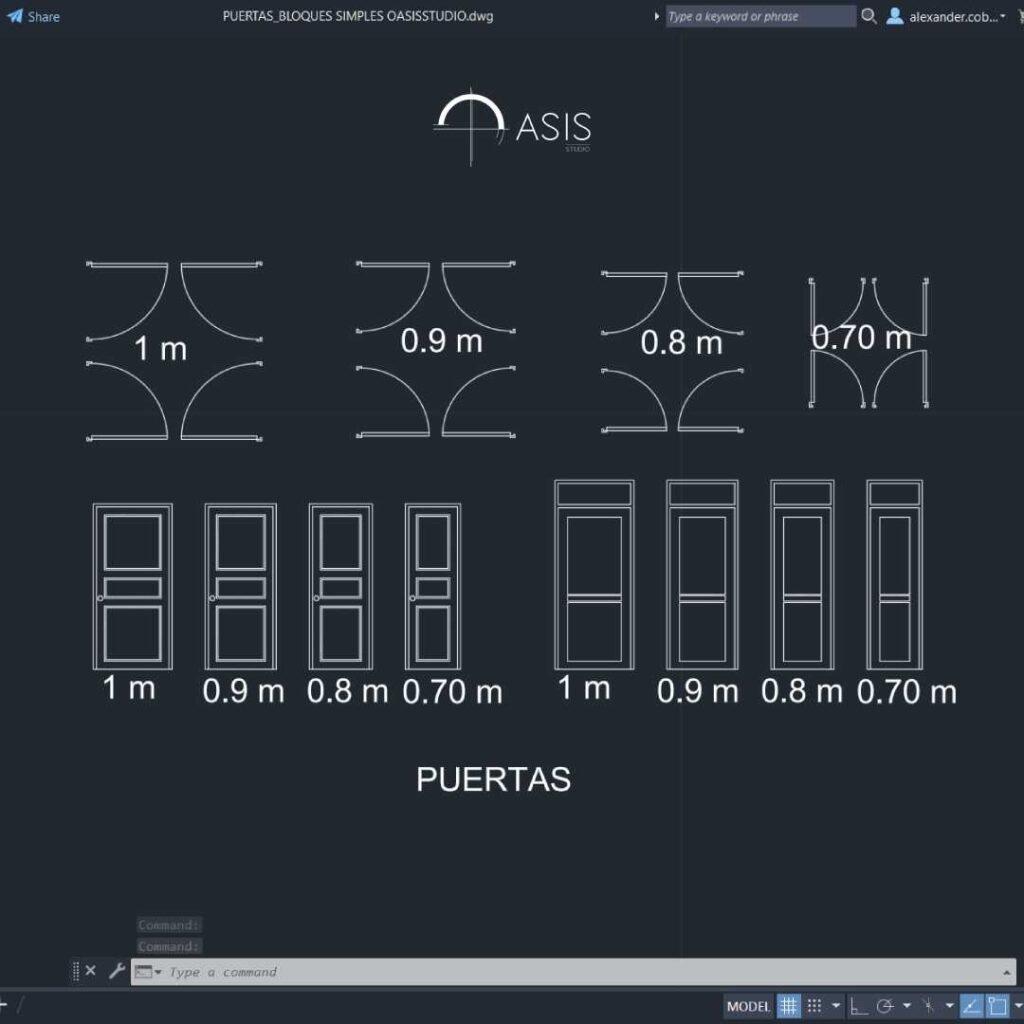1024x1024 pixels.
Task: Select the 1 m plan-view swing label
Action: pos(161,349)
